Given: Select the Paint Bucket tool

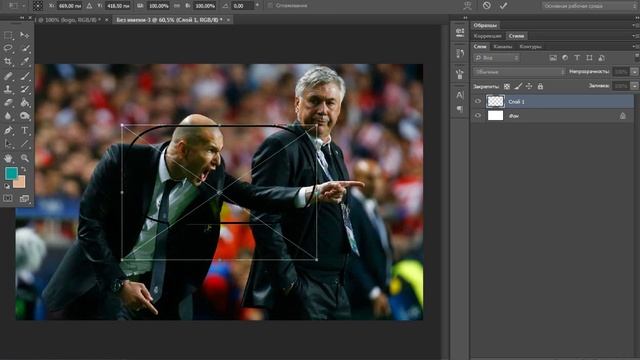Looking at the screenshot, I should tap(25, 102).
